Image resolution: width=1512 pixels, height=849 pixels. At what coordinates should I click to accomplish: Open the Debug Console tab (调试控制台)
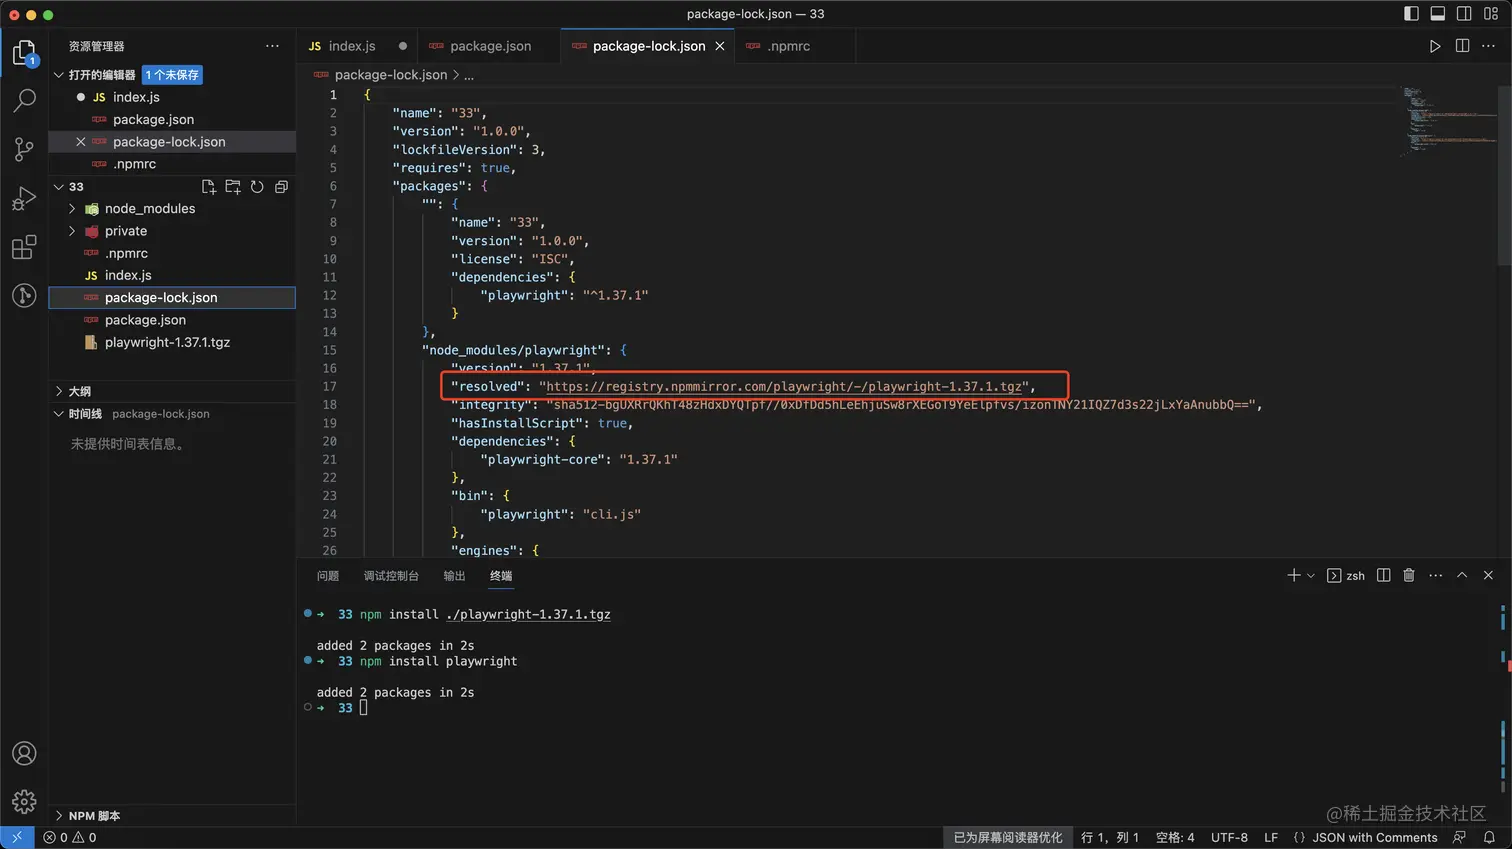click(x=391, y=576)
